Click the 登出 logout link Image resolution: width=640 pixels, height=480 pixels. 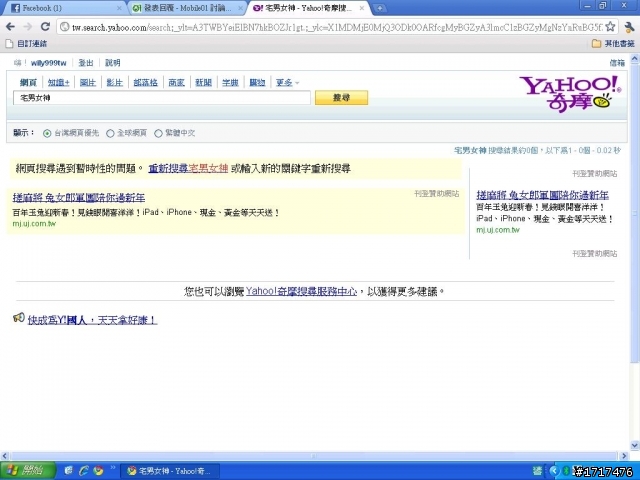[x=86, y=63]
